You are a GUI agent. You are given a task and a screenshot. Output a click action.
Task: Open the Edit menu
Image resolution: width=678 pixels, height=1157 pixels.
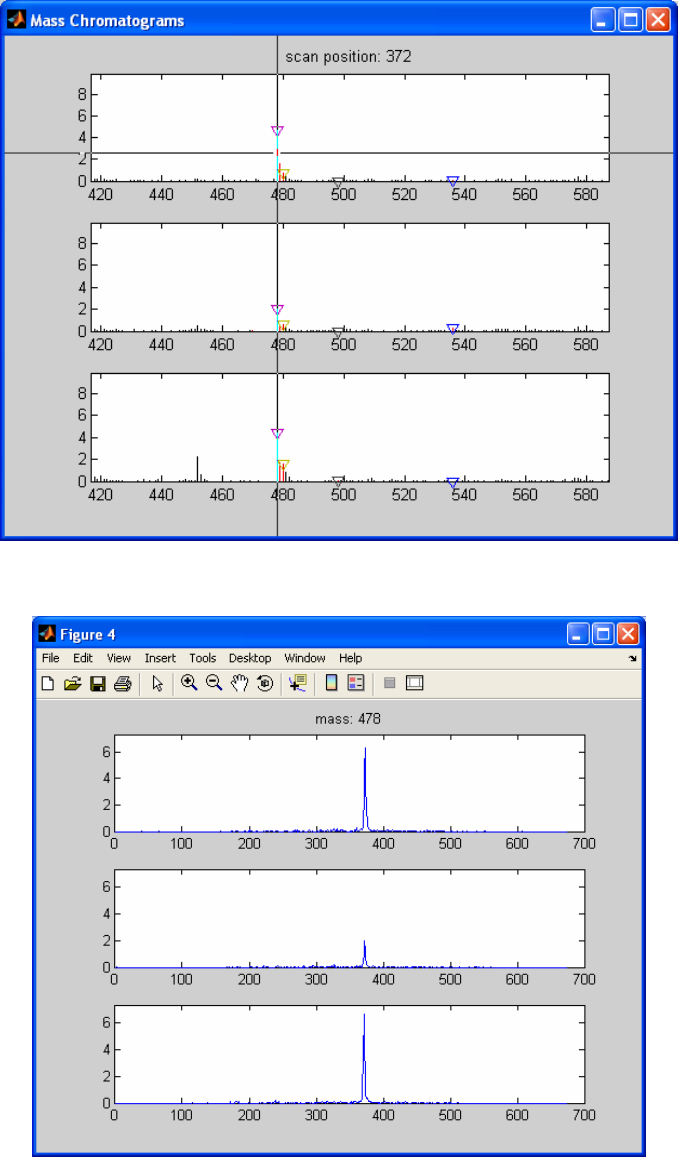click(83, 658)
